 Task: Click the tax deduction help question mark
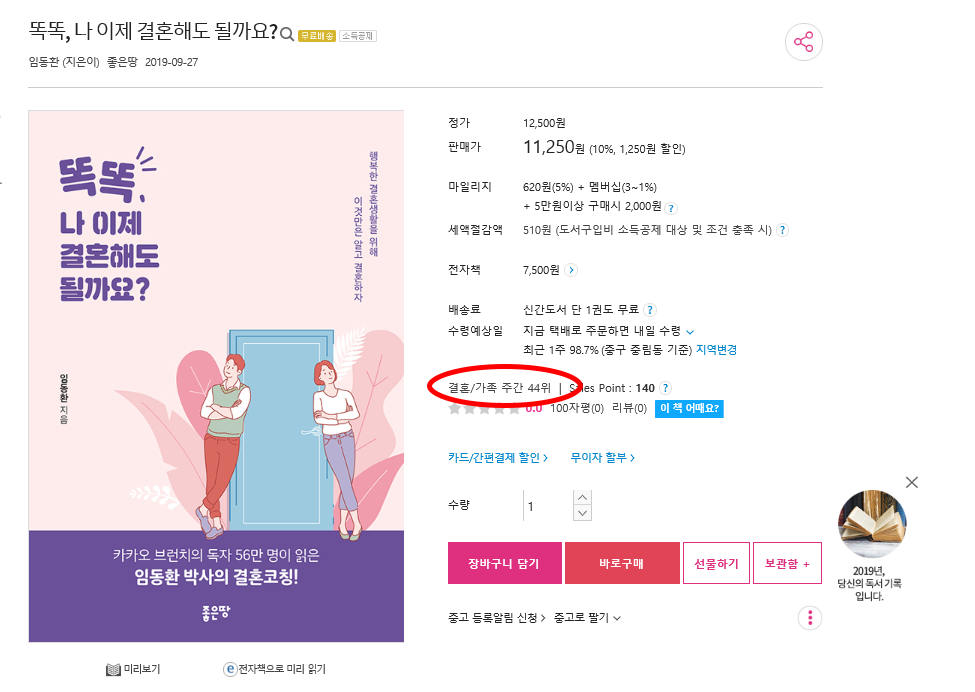tap(783, 230)
